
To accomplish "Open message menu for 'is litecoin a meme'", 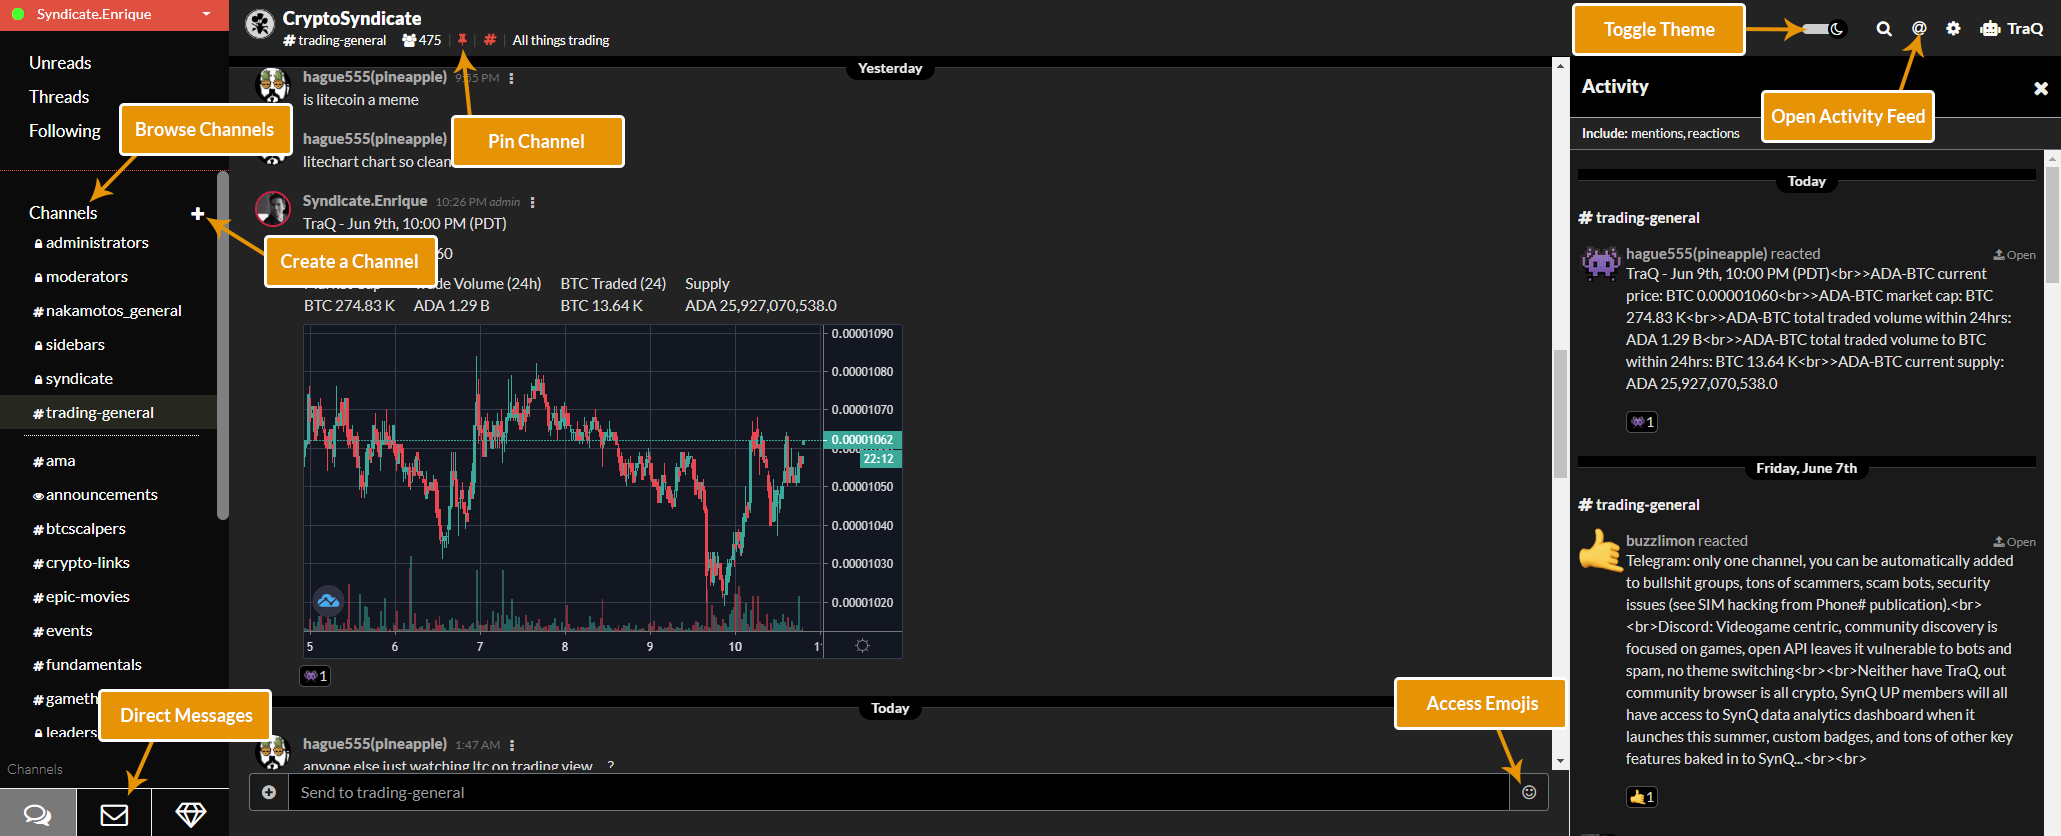I will click(511, 78).
